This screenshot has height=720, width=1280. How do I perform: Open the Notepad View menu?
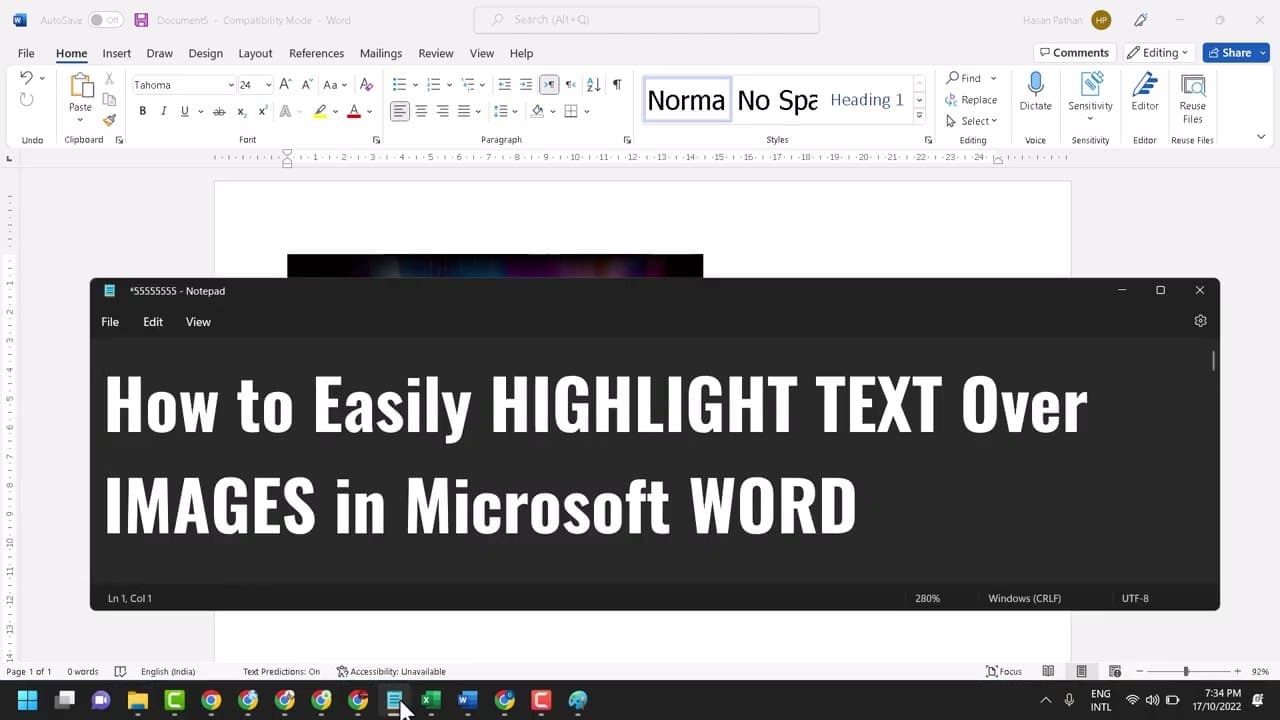[x=198, y=322]
